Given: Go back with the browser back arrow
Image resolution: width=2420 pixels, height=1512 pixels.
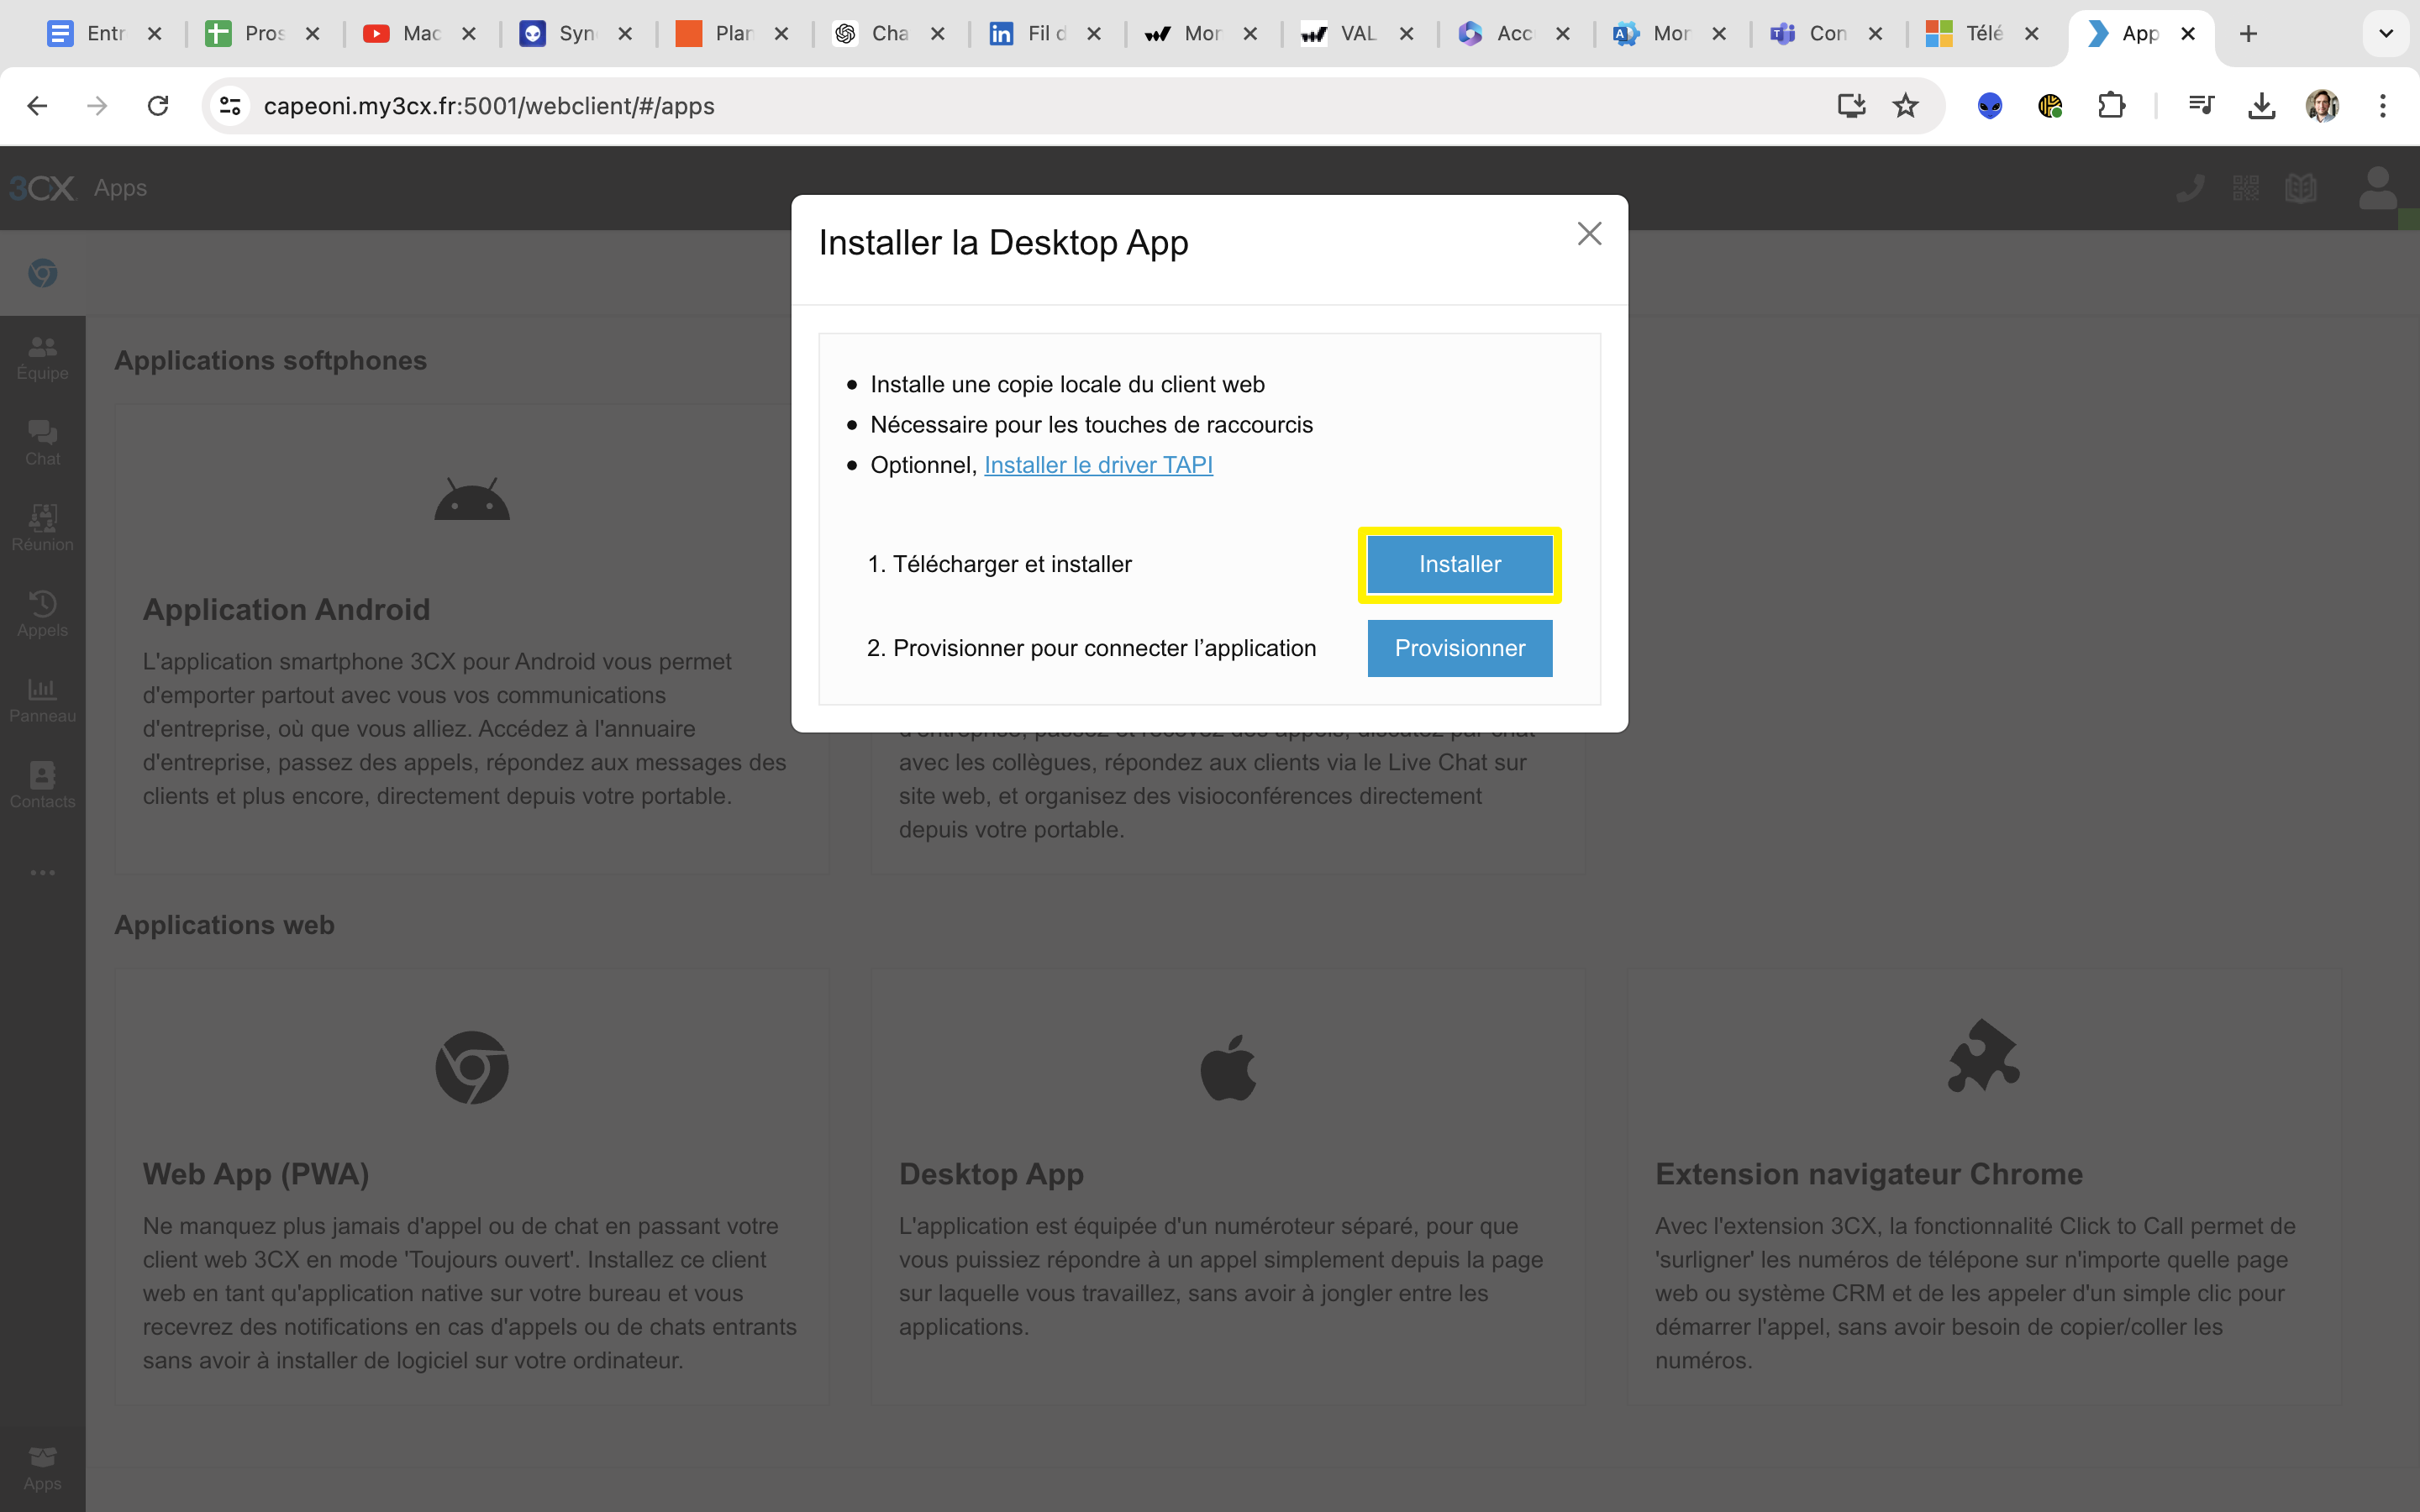Looking at the screenshot, I should [x=37, y=106].
